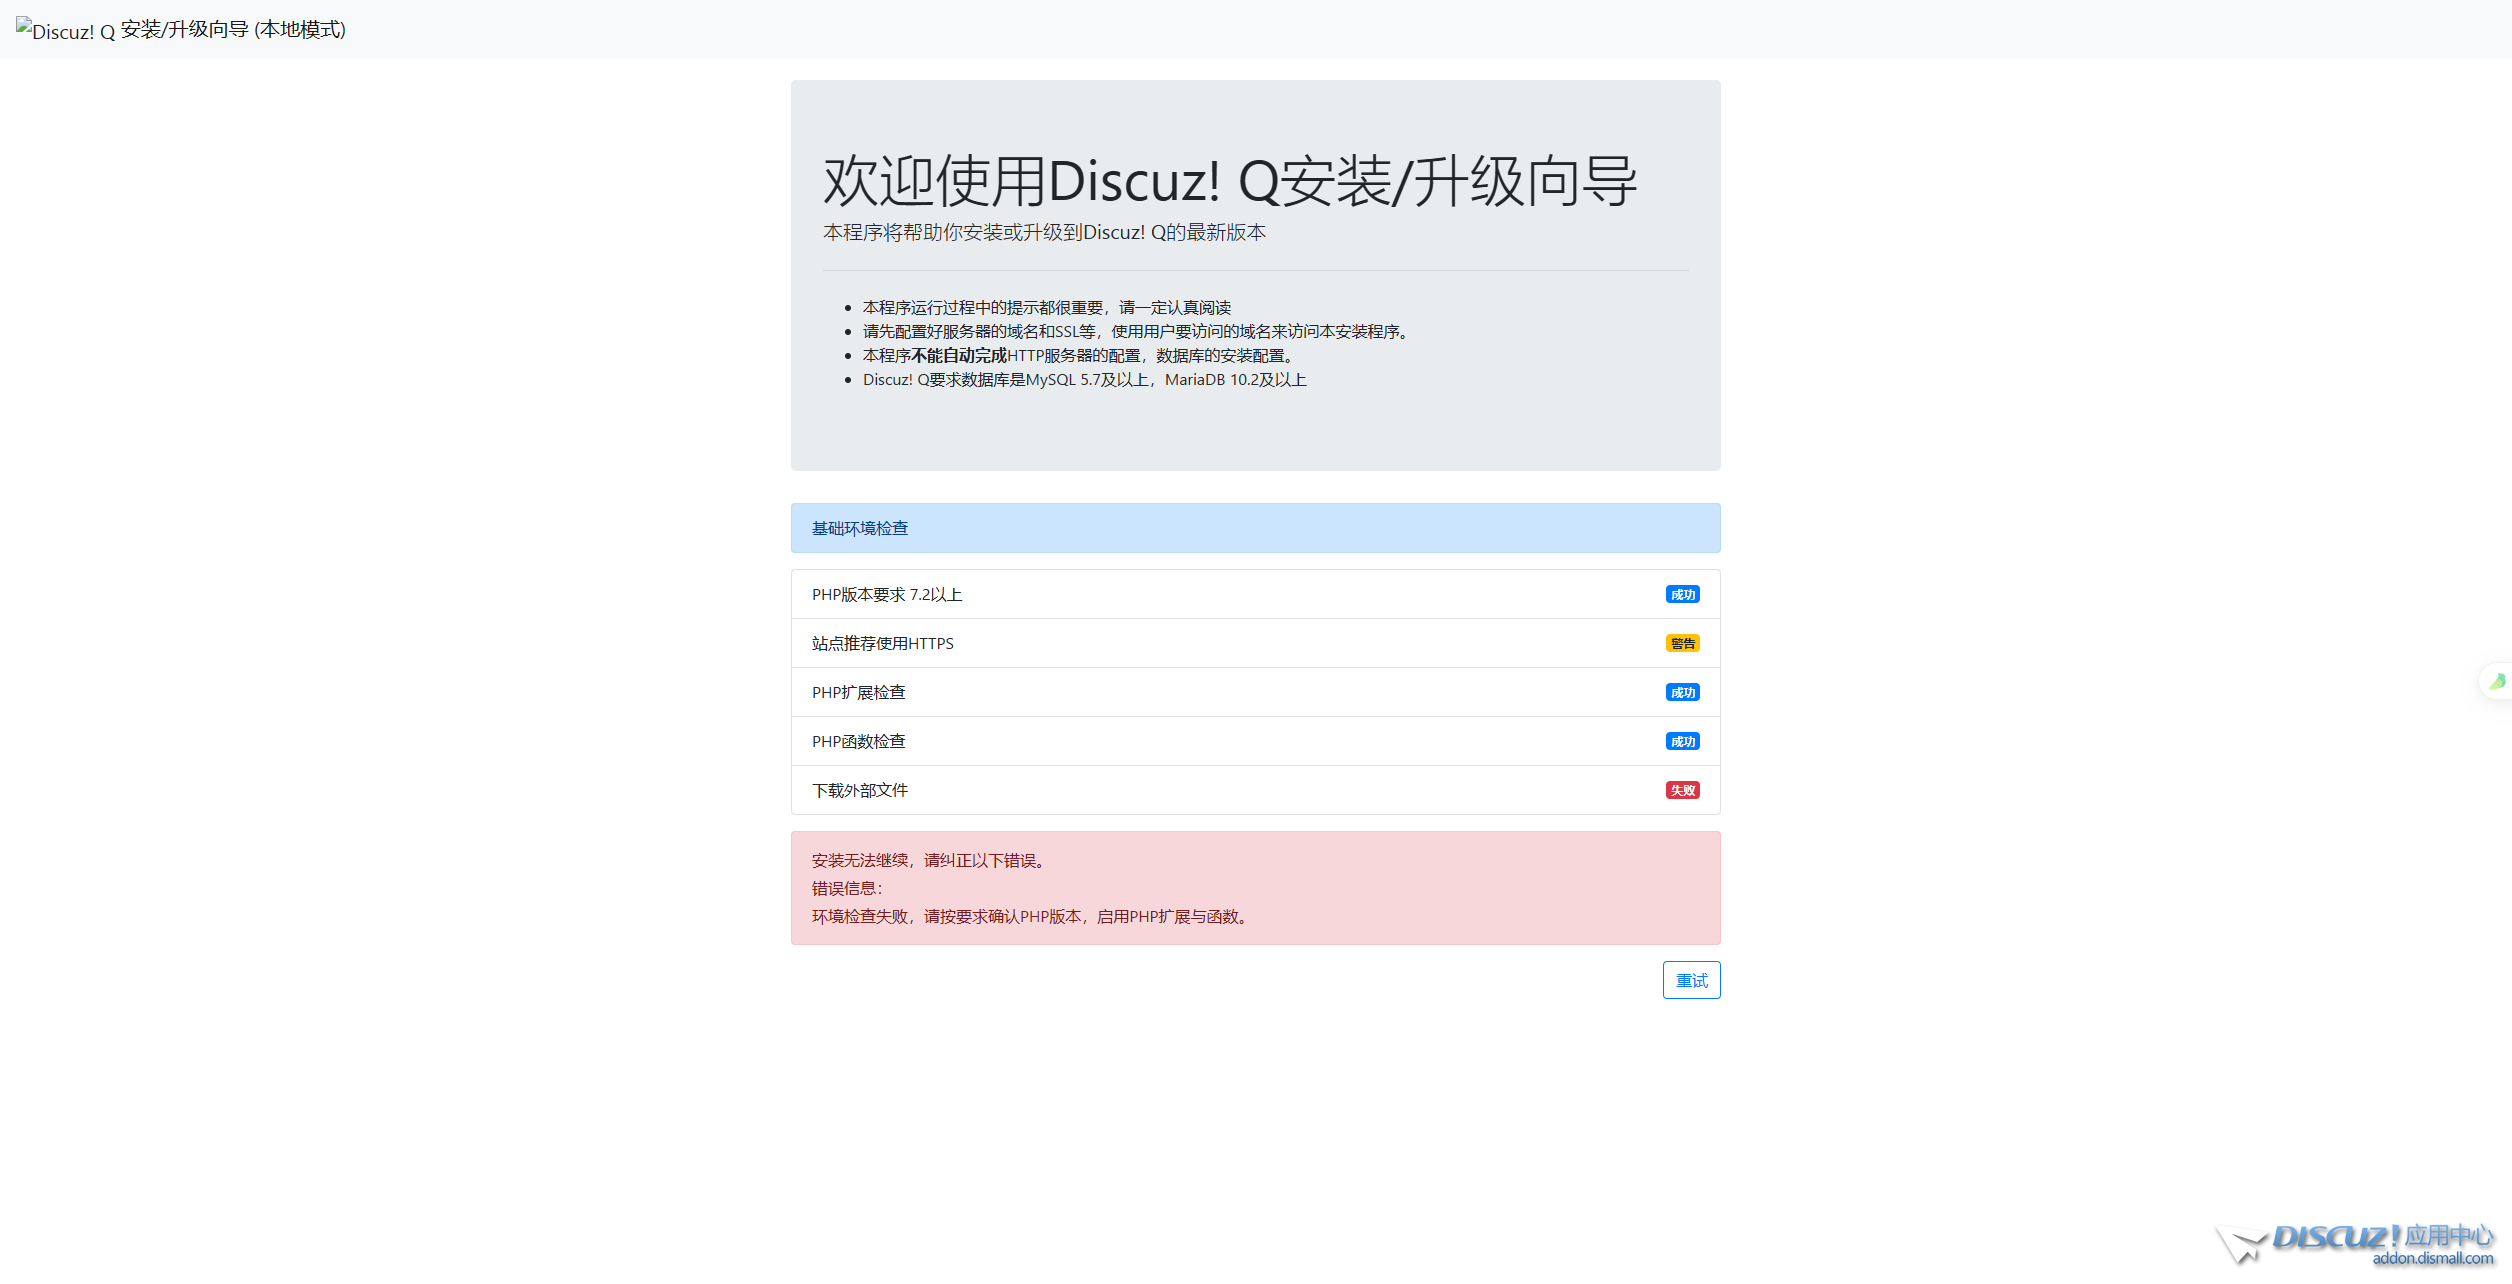Click the 失败 badge on 下载外部文件 row
2512x1284 pixels.
(x=1683, y=791)
